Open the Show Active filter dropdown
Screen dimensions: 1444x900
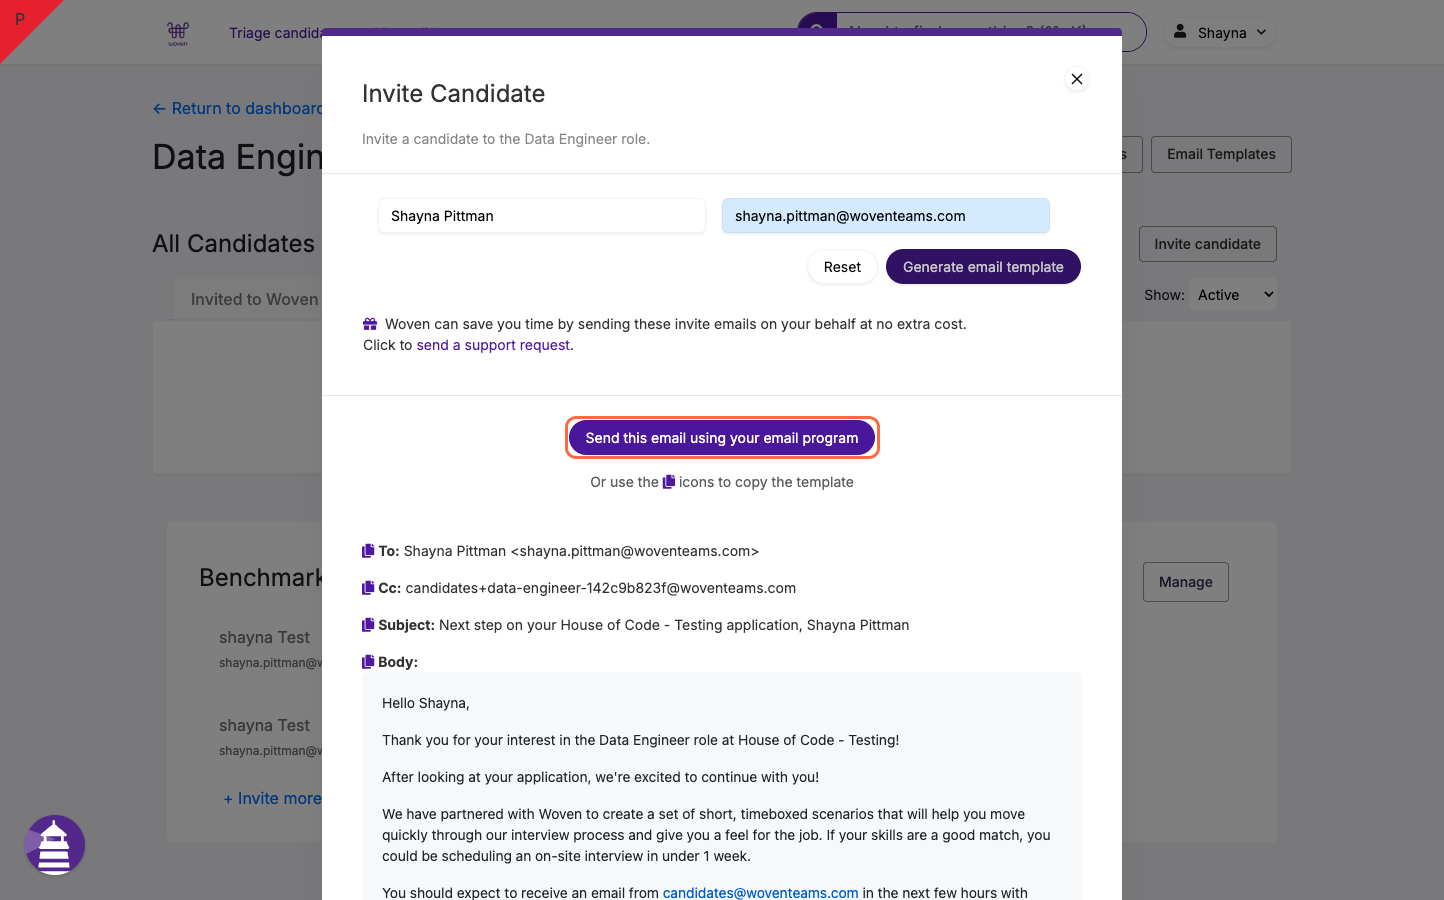pos(1234,295)
